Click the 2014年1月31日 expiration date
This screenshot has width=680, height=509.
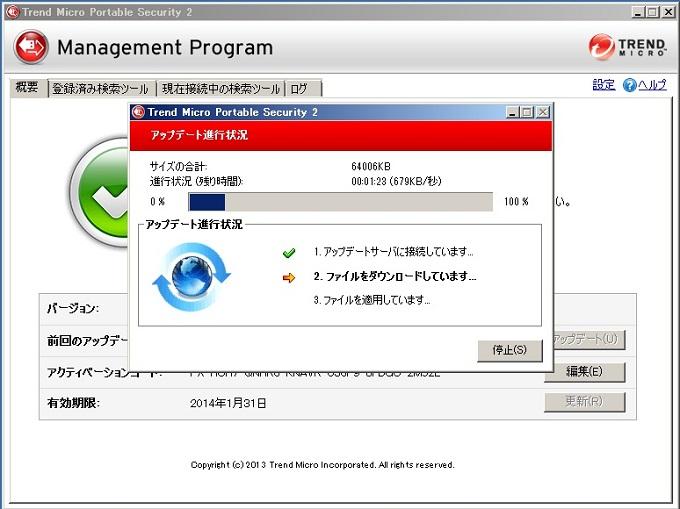tap(228, 403)
